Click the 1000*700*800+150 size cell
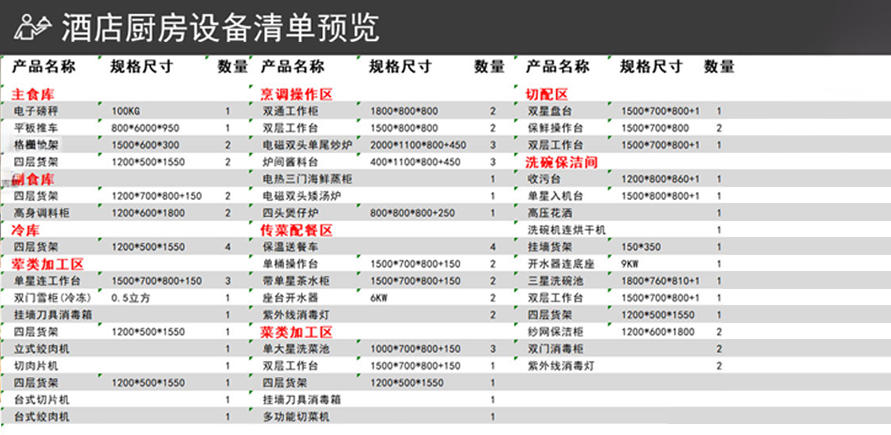The image size is (891, 435). (x=415, y=349)
